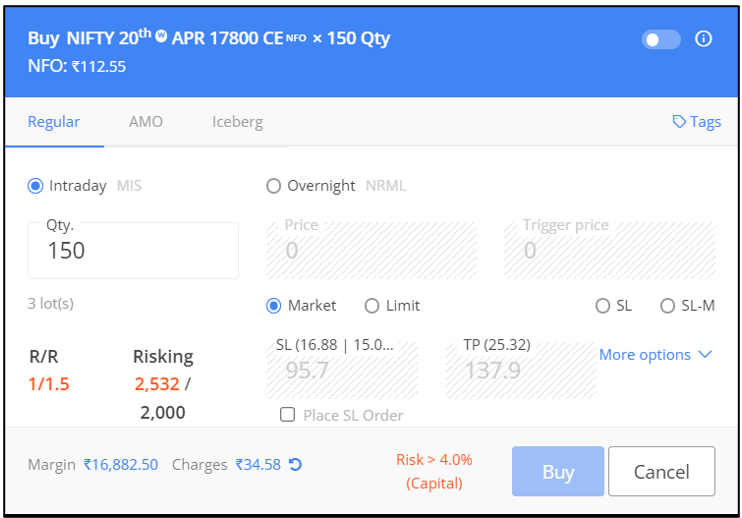Select the SL-M order type
Viewport: 742px width, 518px height.
tap(668, 305)
